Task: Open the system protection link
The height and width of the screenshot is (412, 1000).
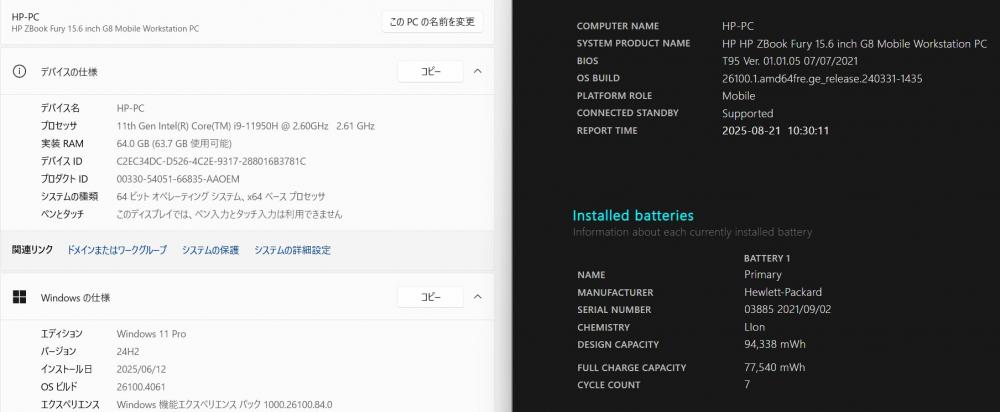Action: coord(210,250)
